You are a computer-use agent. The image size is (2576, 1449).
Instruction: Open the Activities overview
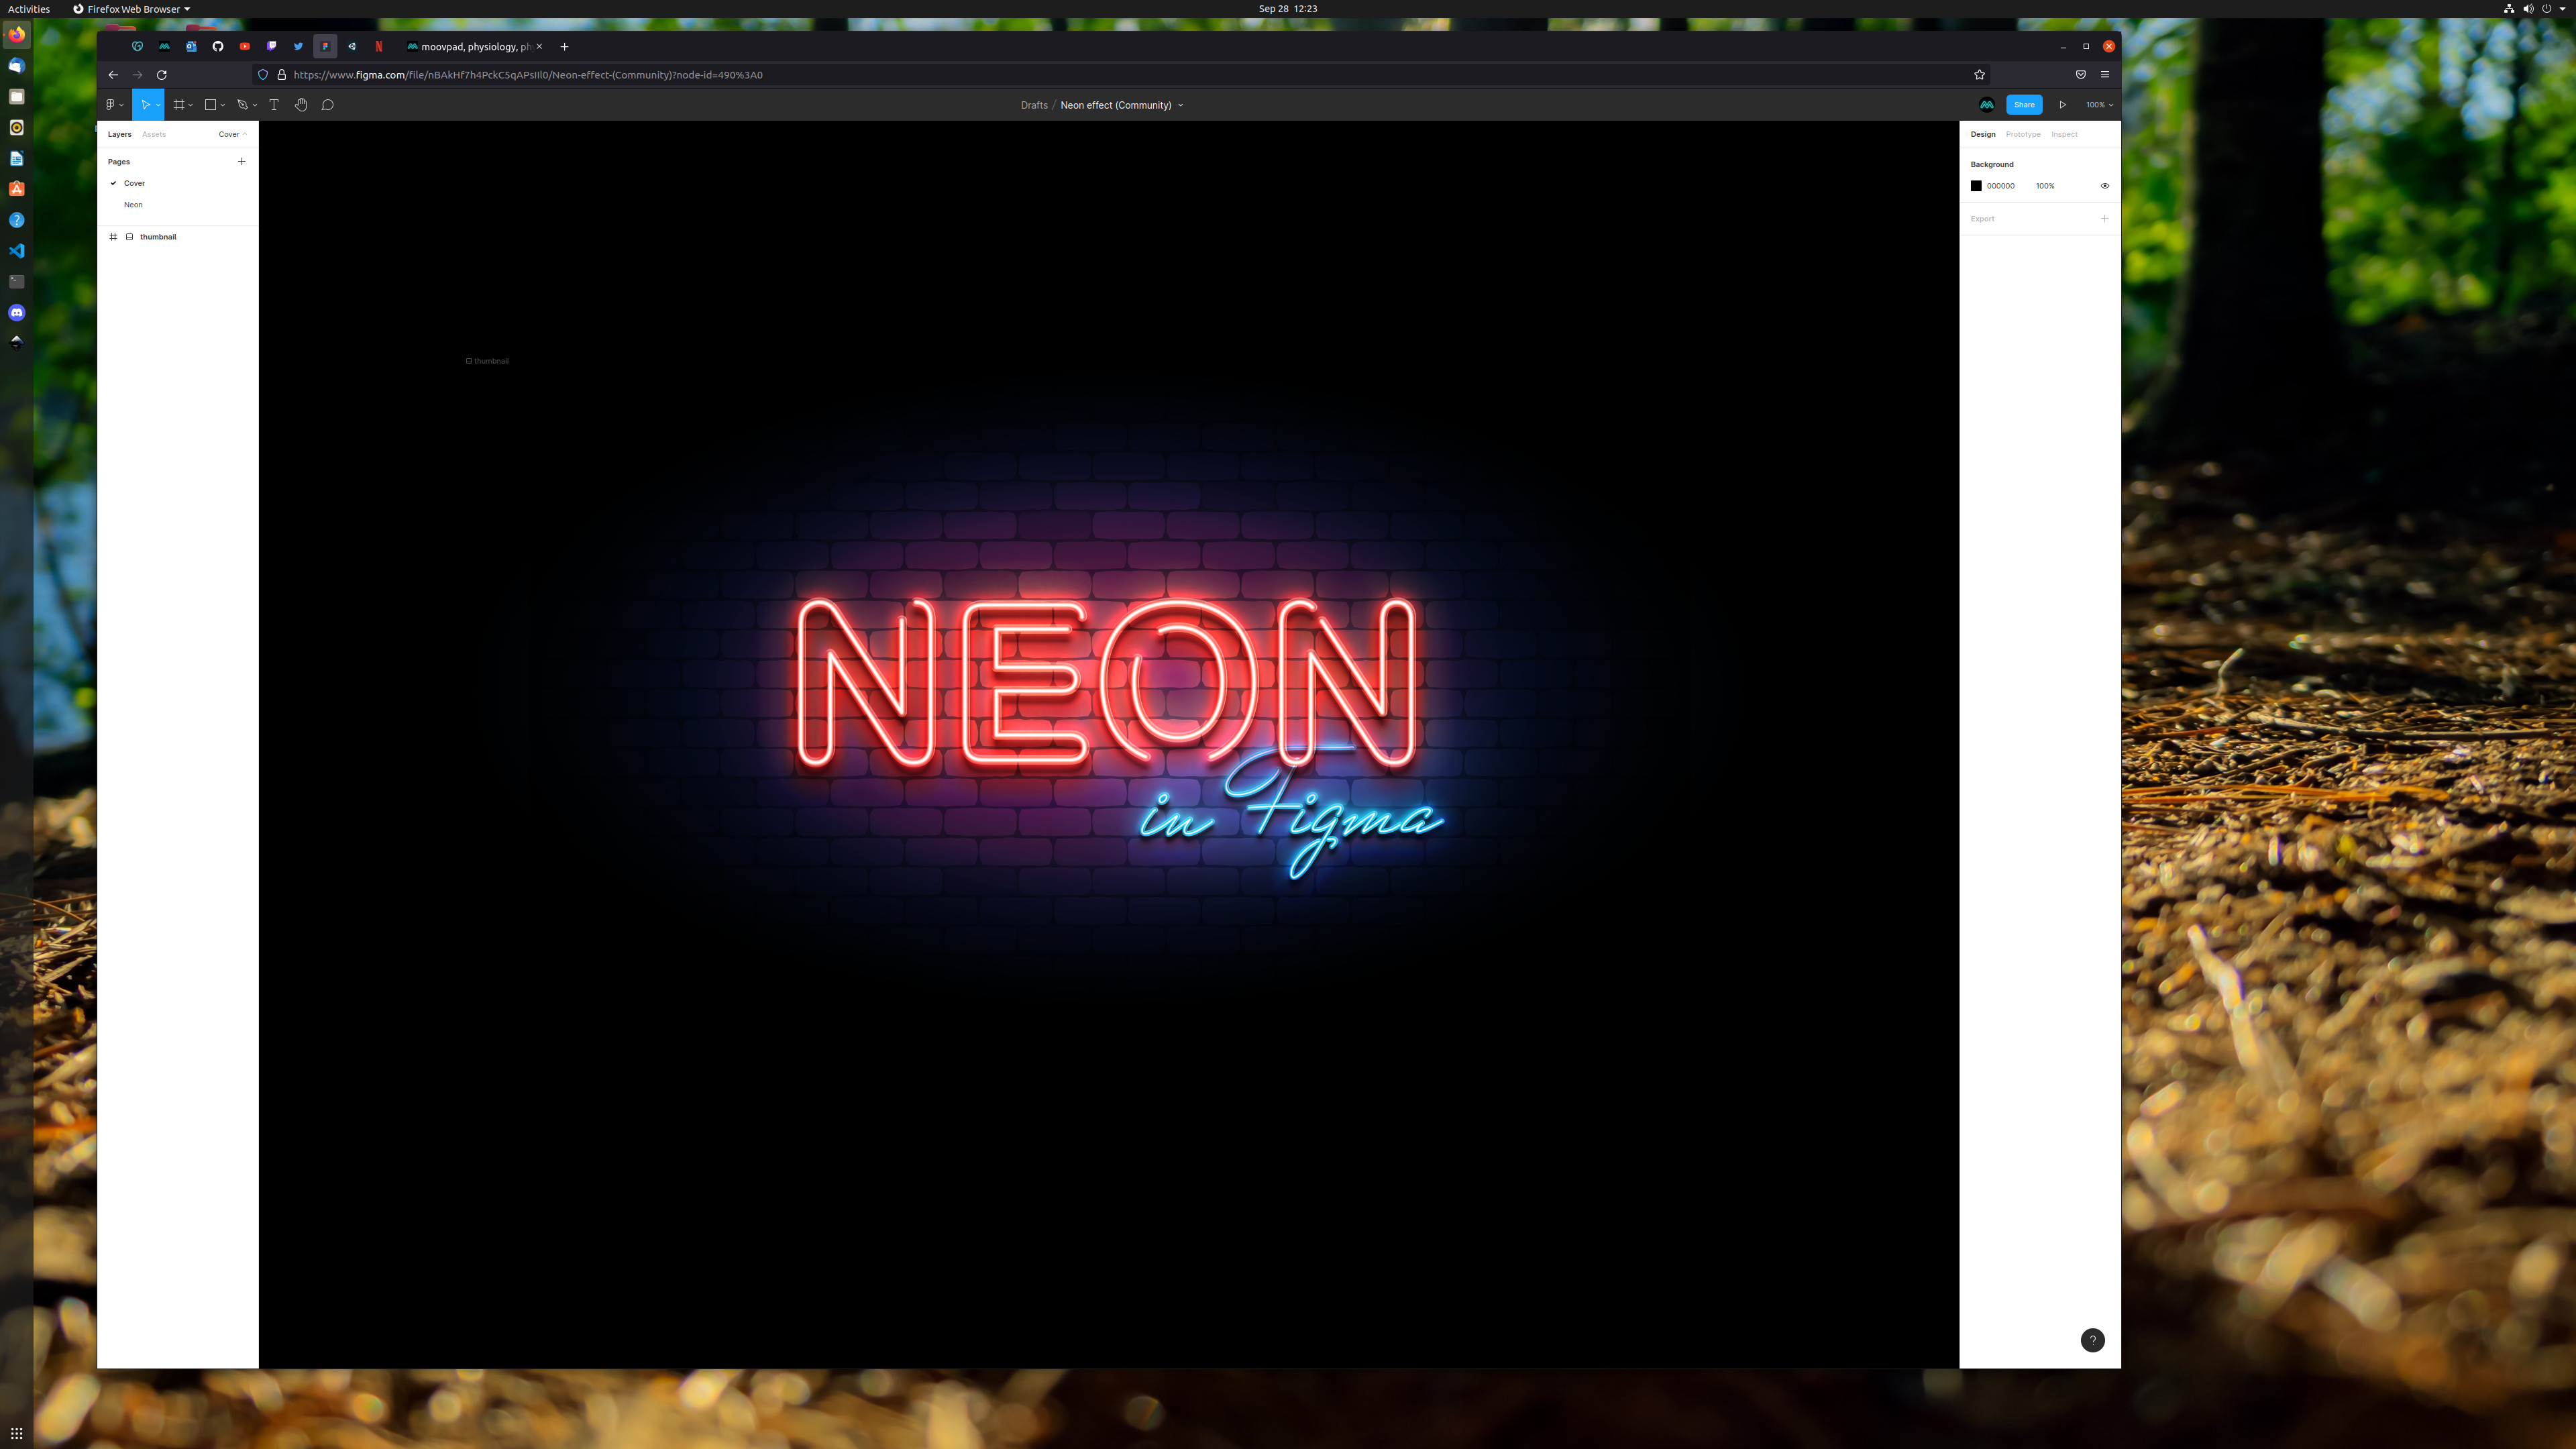(x=29, y=9)
